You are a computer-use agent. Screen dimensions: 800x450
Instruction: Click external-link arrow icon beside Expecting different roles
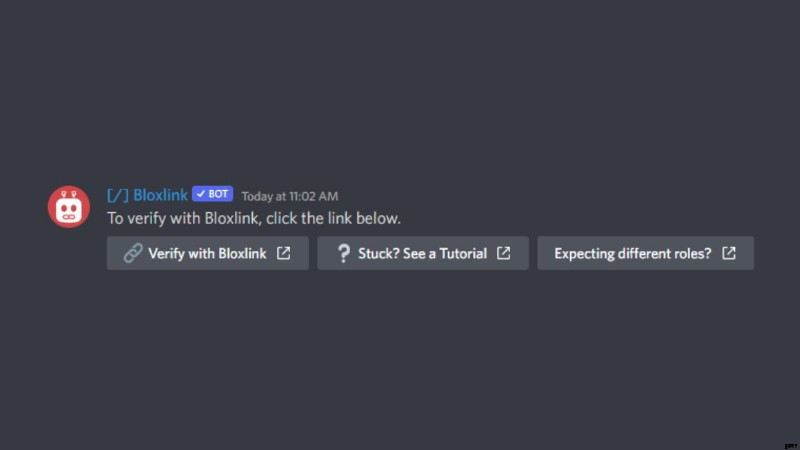pos(729,253)
